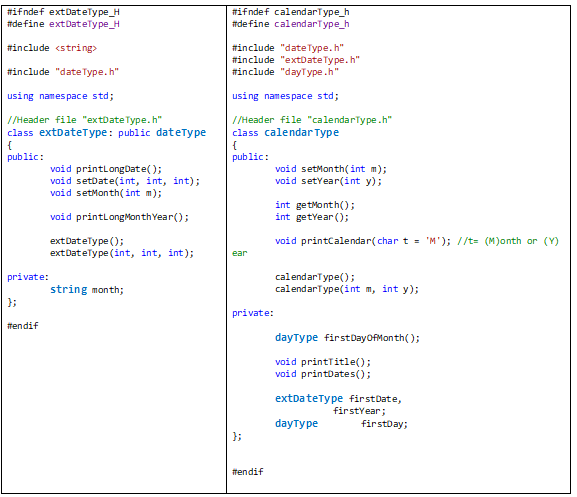Click the line '#ifndef extDateType_H'

tap(63, 12)
